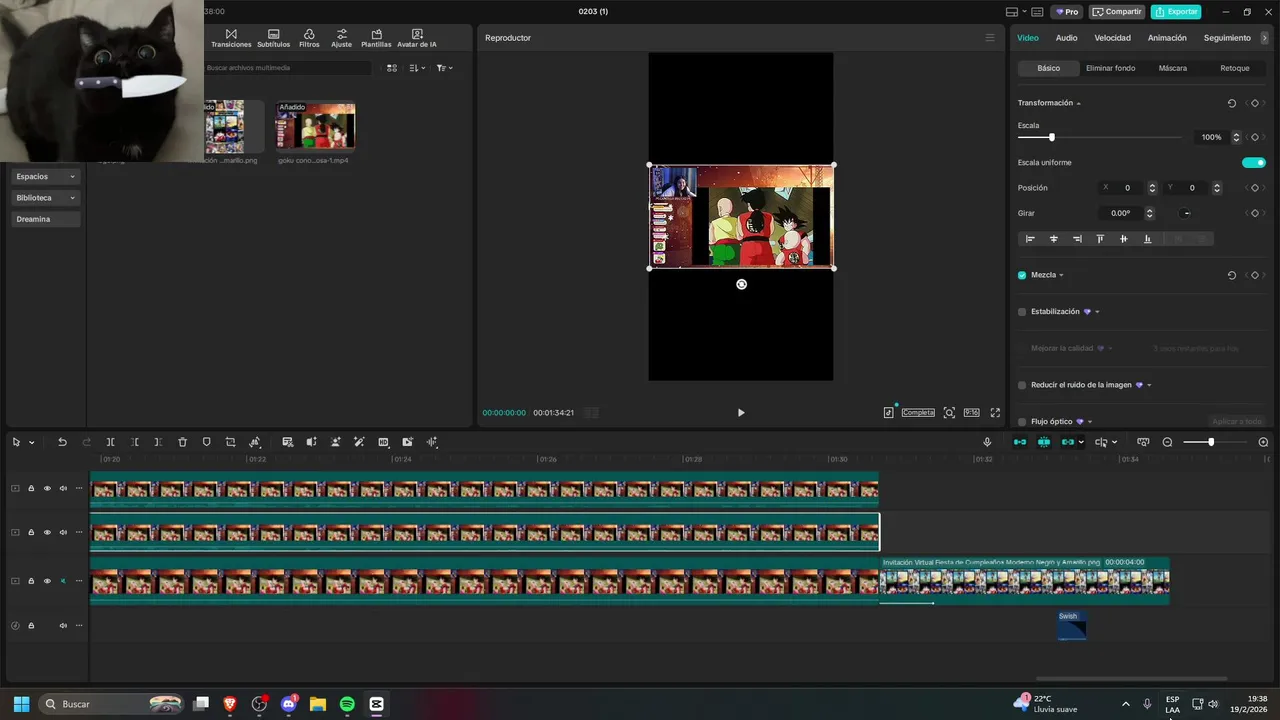Switch to the Velocidad tab

1112,38
